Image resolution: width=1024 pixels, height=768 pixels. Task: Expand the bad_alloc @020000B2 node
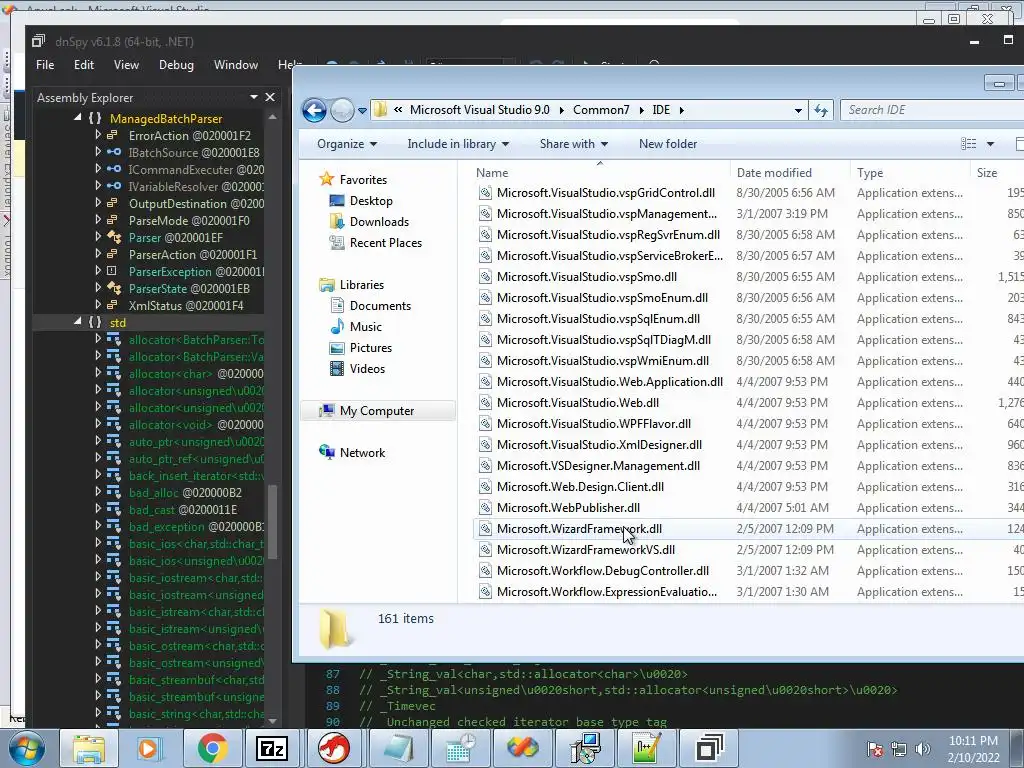click(x=98, y=492)
